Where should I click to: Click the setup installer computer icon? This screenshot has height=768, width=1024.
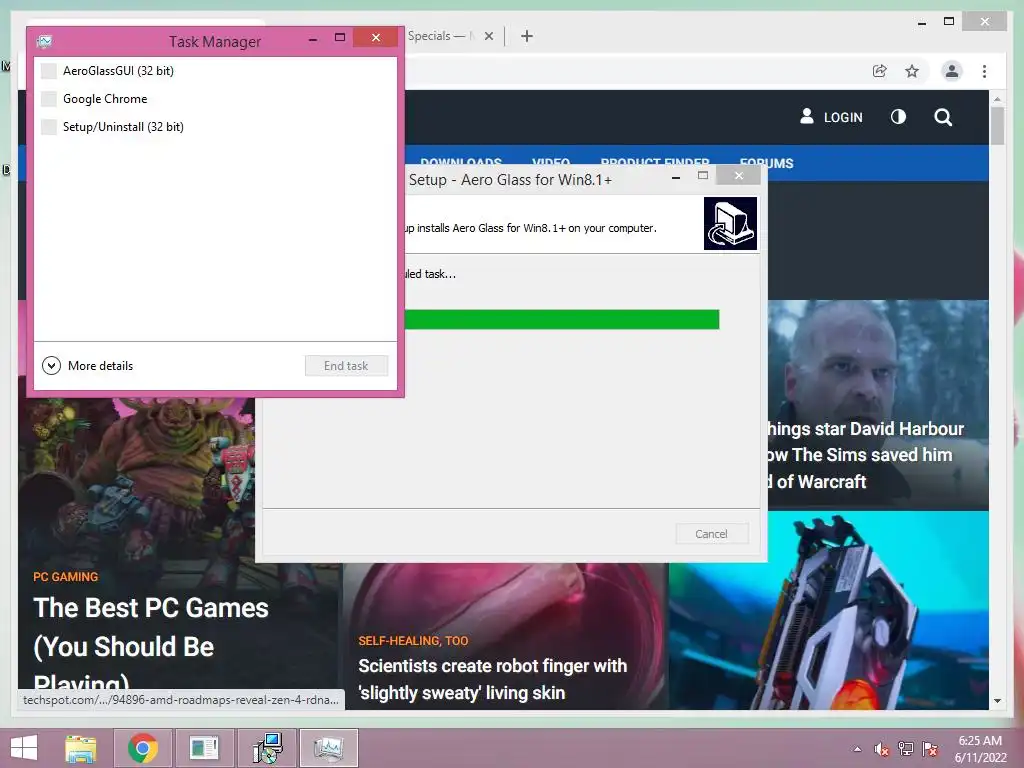[x=730, y=223]
